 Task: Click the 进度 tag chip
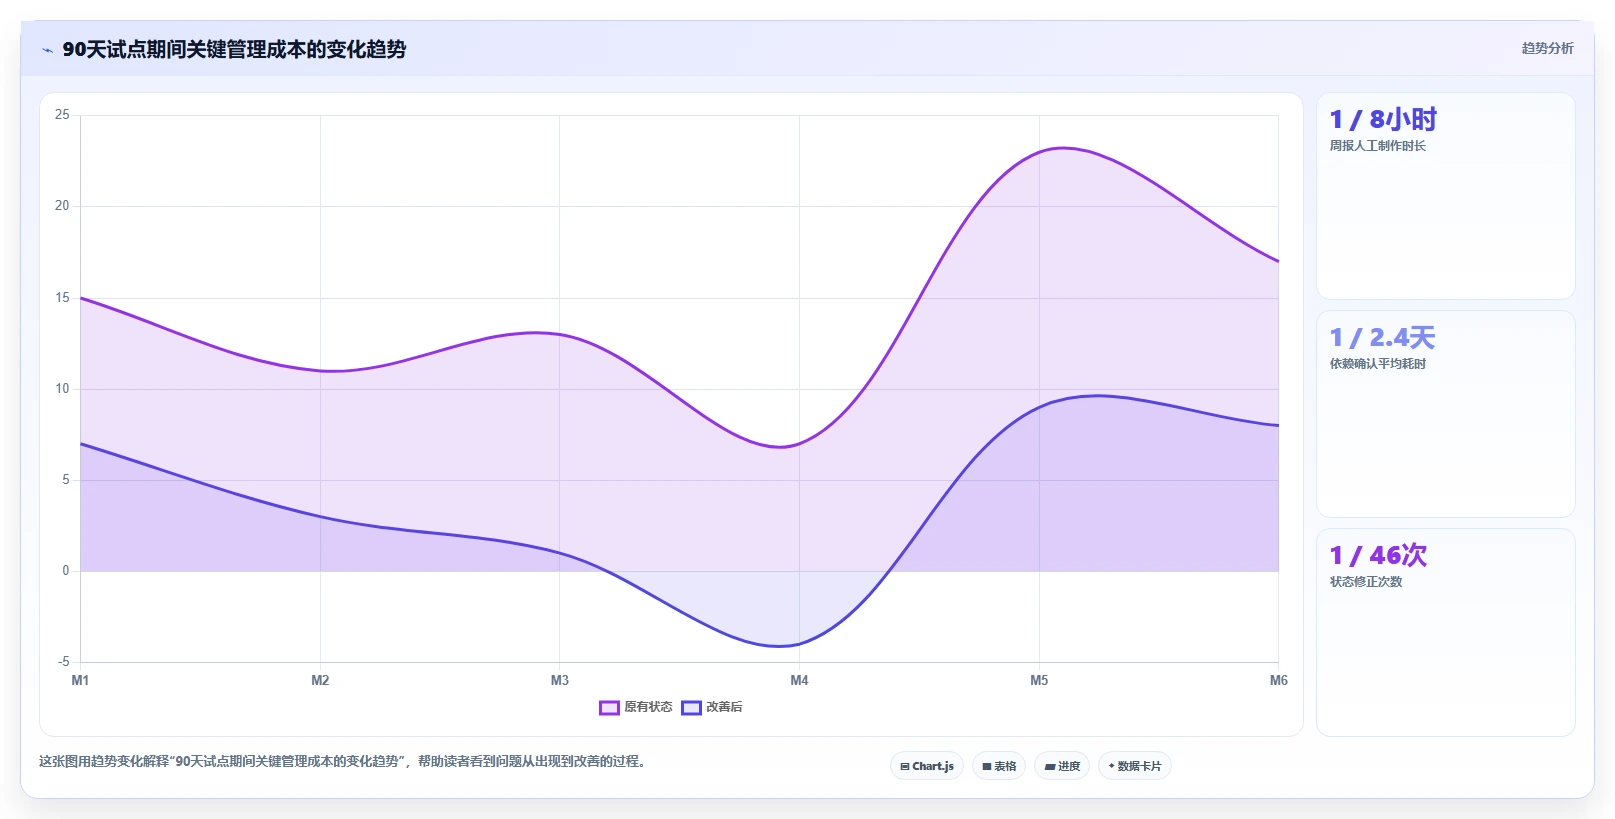(1062, 766)
